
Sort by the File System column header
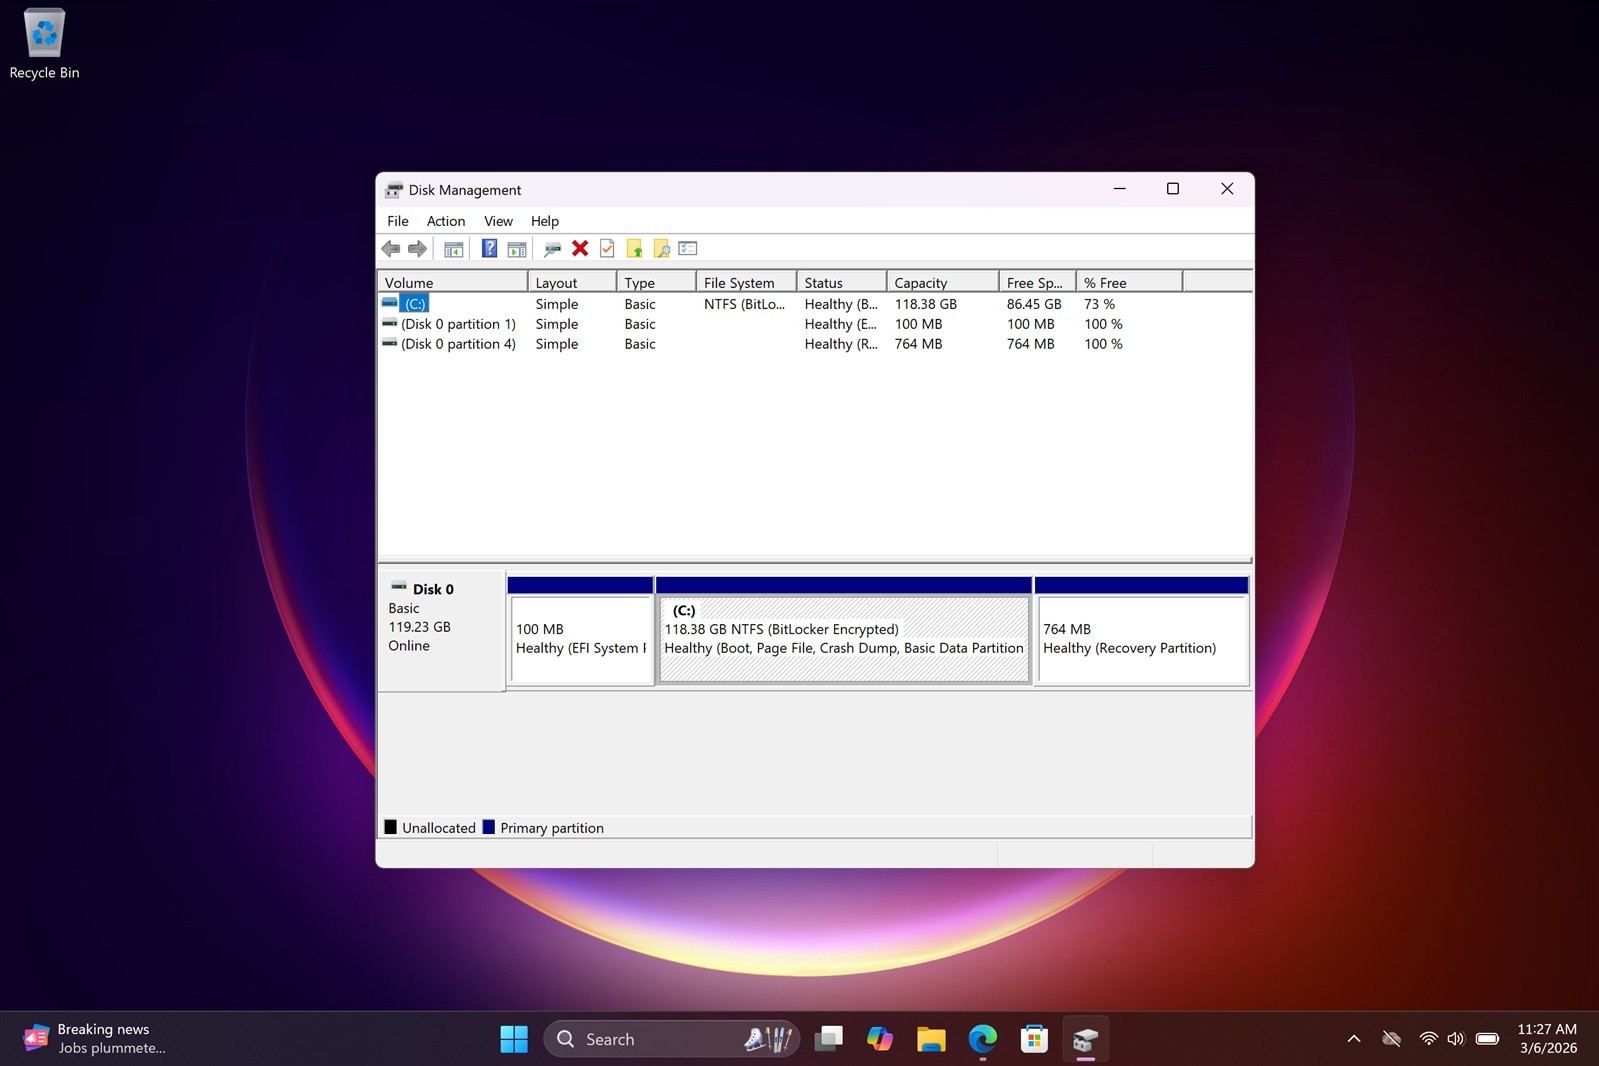pyautogui.click(x=746, y=283)
